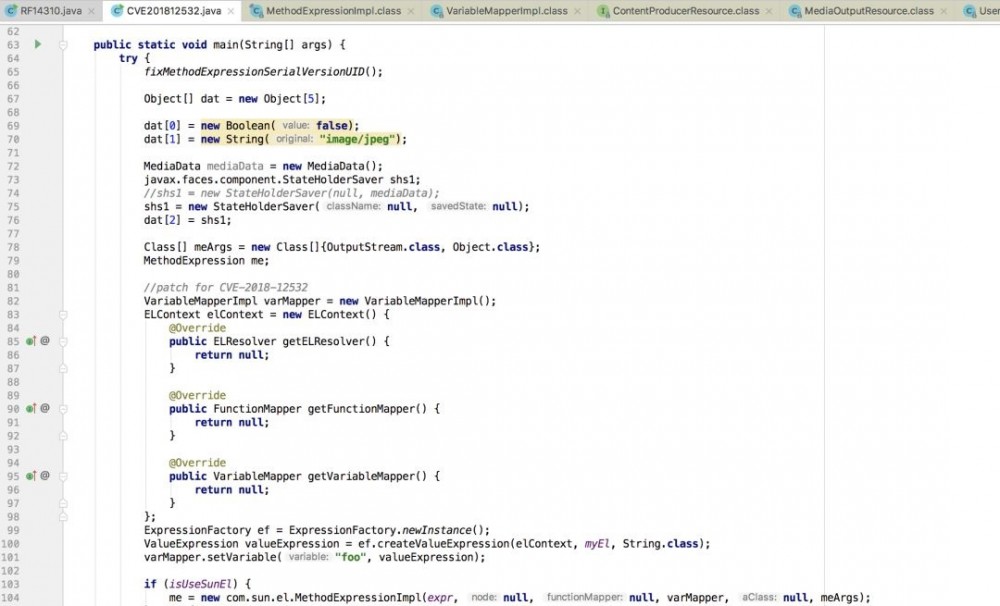
Task: Click the ExpressionFactory.newInstance call
Action: coord(389,530)
